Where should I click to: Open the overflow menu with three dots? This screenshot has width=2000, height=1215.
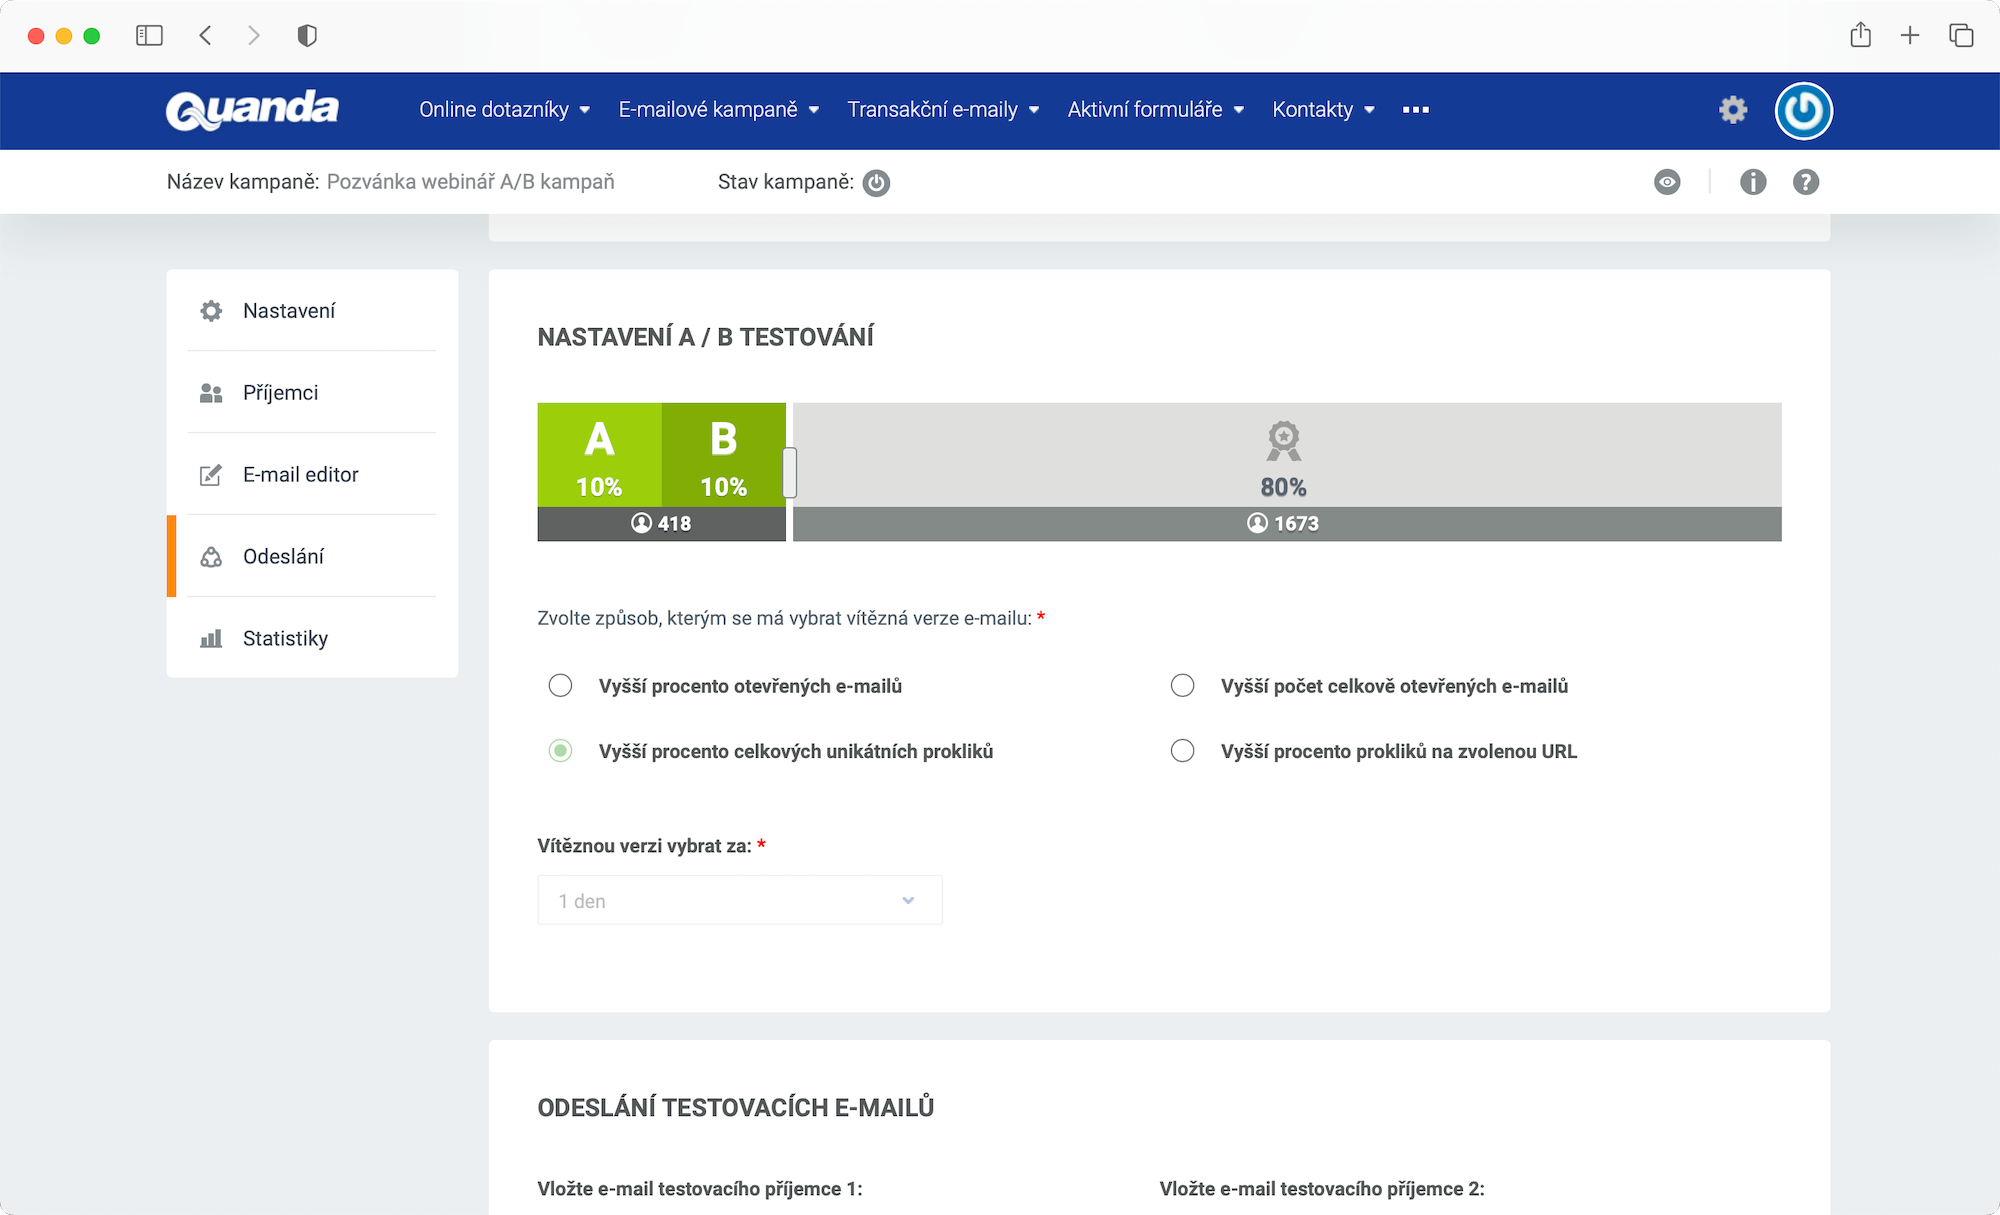[x=1415, y=110]
